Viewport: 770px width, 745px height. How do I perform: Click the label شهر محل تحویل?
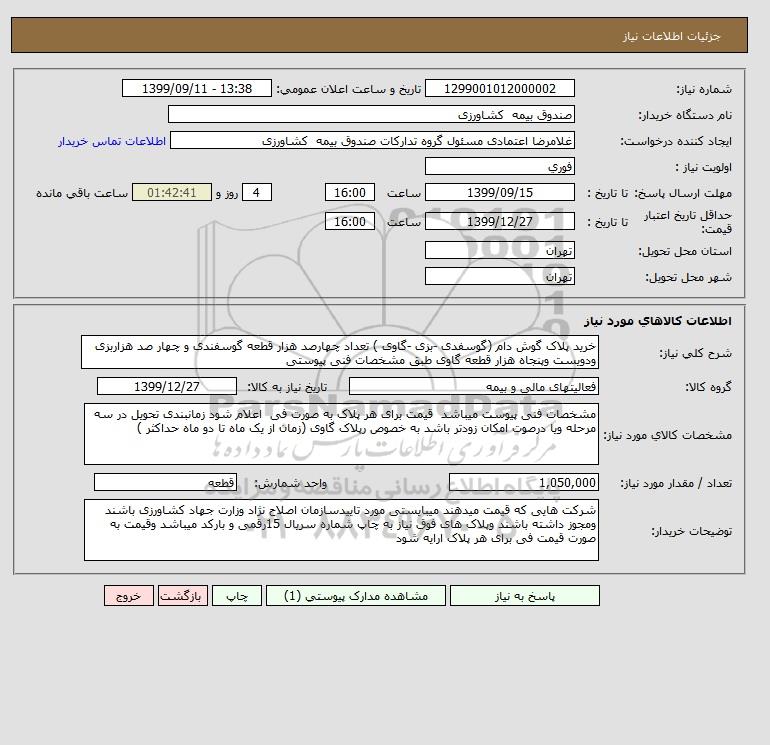pos(688,277)
